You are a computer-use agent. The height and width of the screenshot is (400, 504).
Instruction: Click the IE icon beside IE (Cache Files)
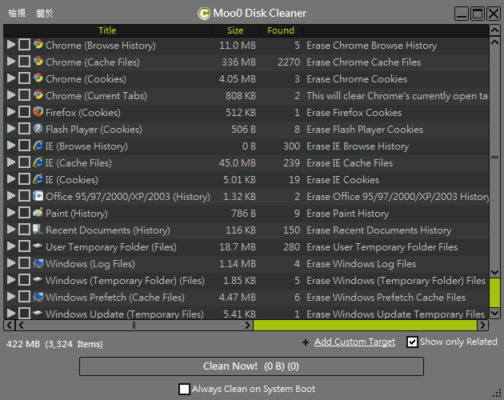[38, 162]
